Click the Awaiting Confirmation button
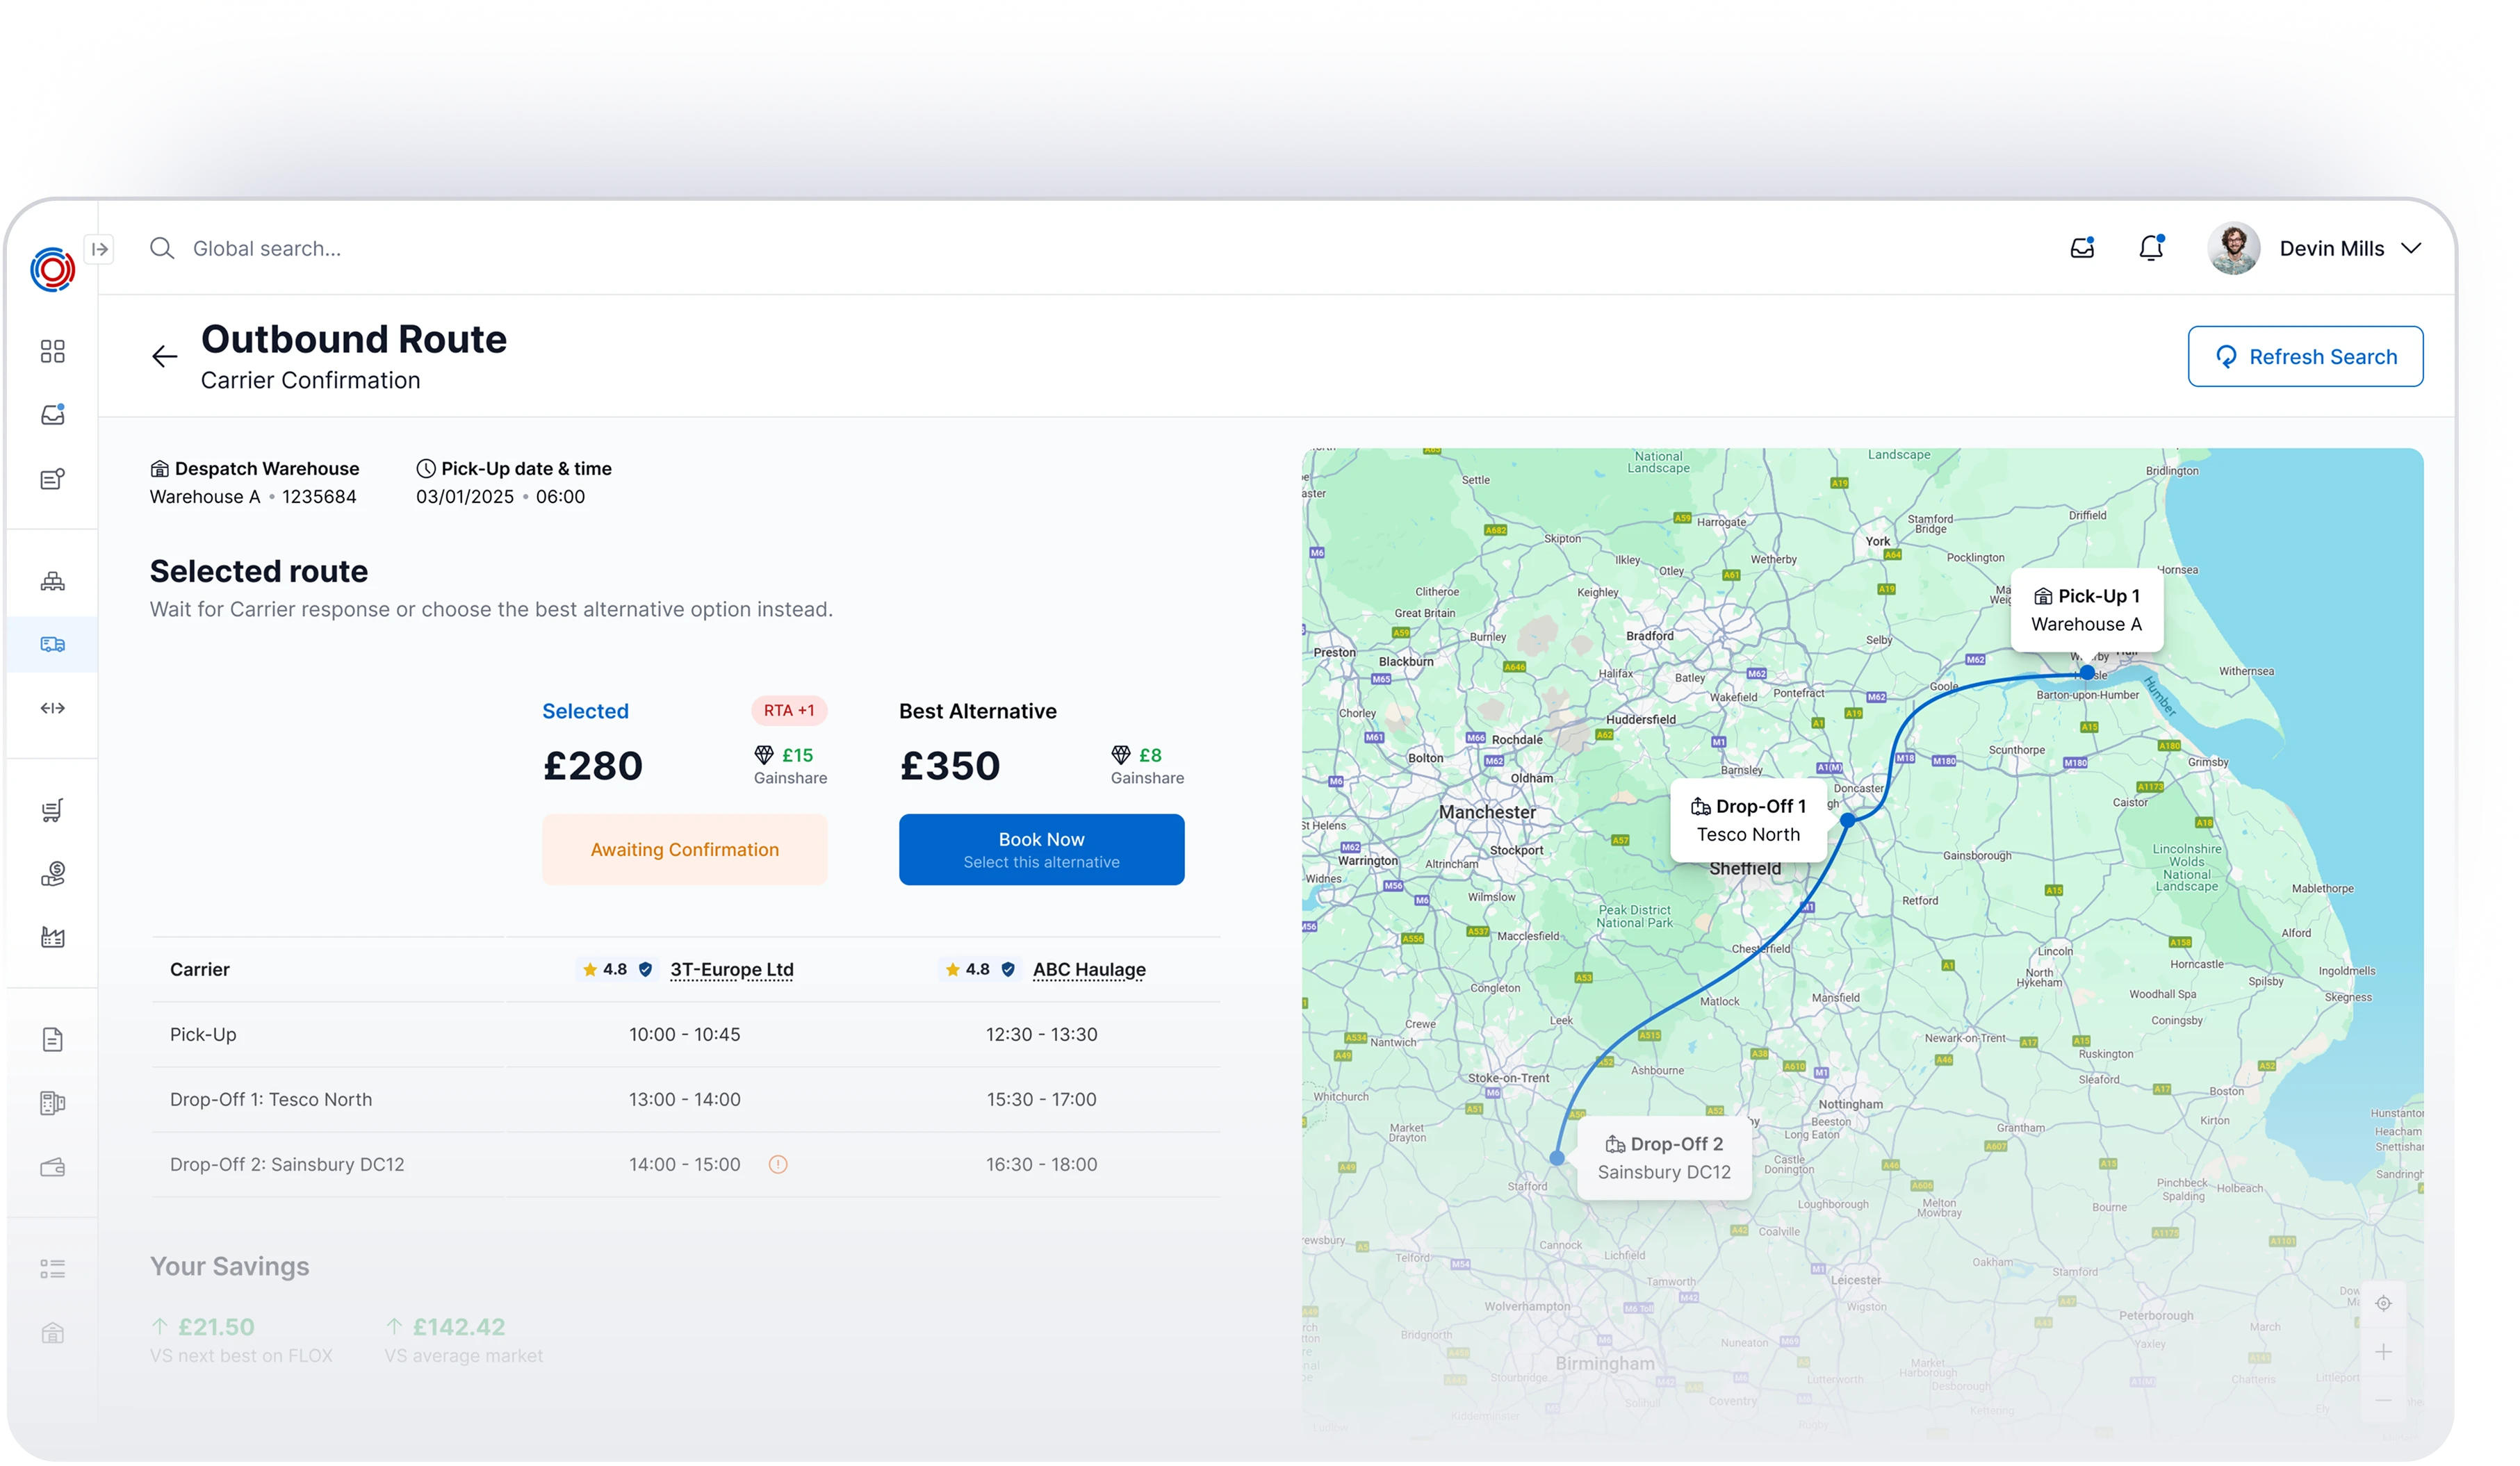Screen dimensions: 2520x1466 pos(684,849)
